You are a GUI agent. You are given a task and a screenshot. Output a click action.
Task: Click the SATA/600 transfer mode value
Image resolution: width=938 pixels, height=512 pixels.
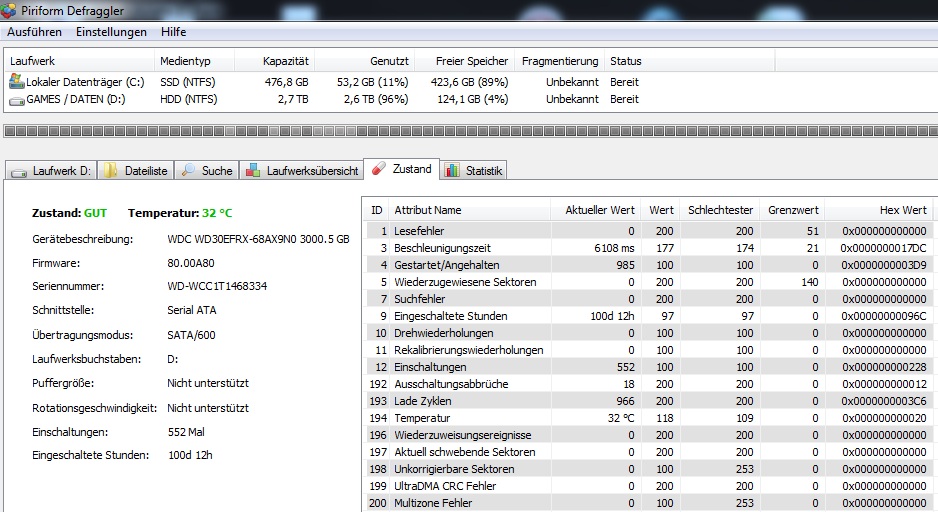tap(191, 335)
